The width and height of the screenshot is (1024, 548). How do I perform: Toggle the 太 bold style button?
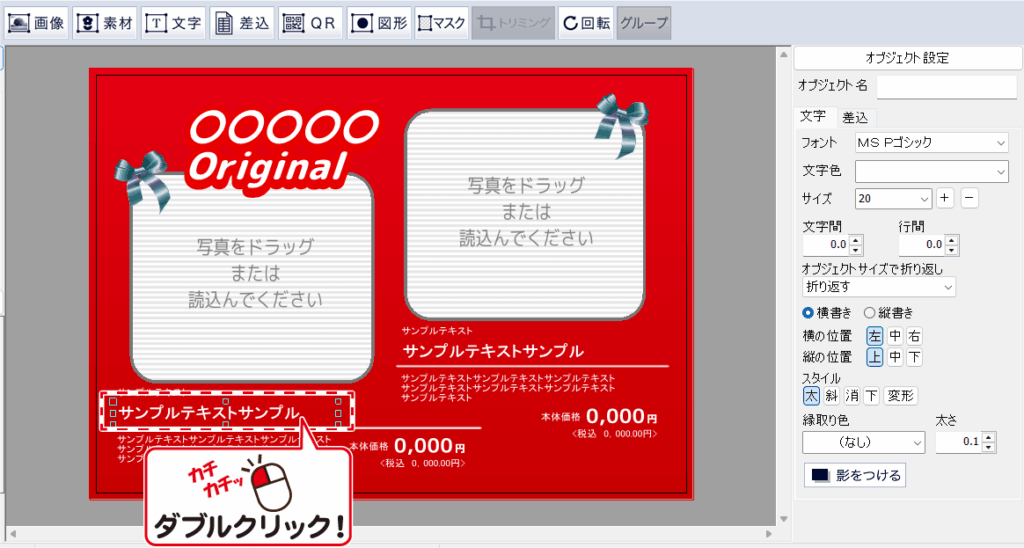812,396
